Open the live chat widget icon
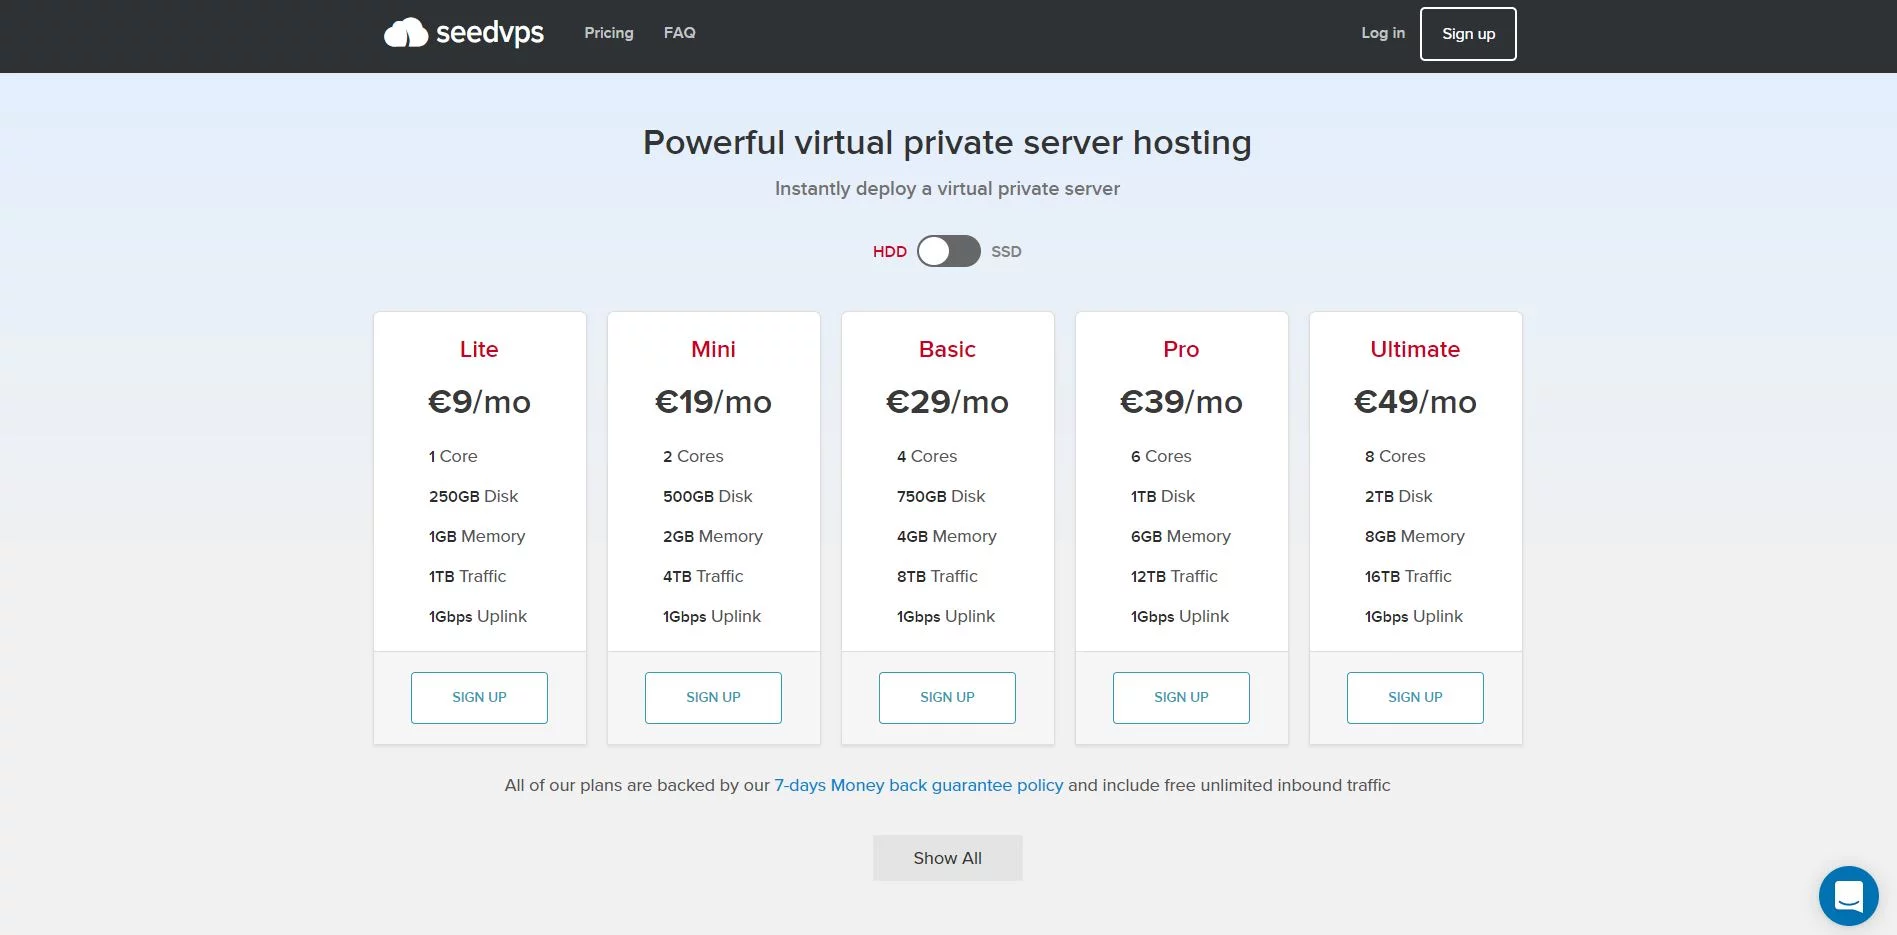Viewport: 1897px width, 935px height. [1848, 896]
